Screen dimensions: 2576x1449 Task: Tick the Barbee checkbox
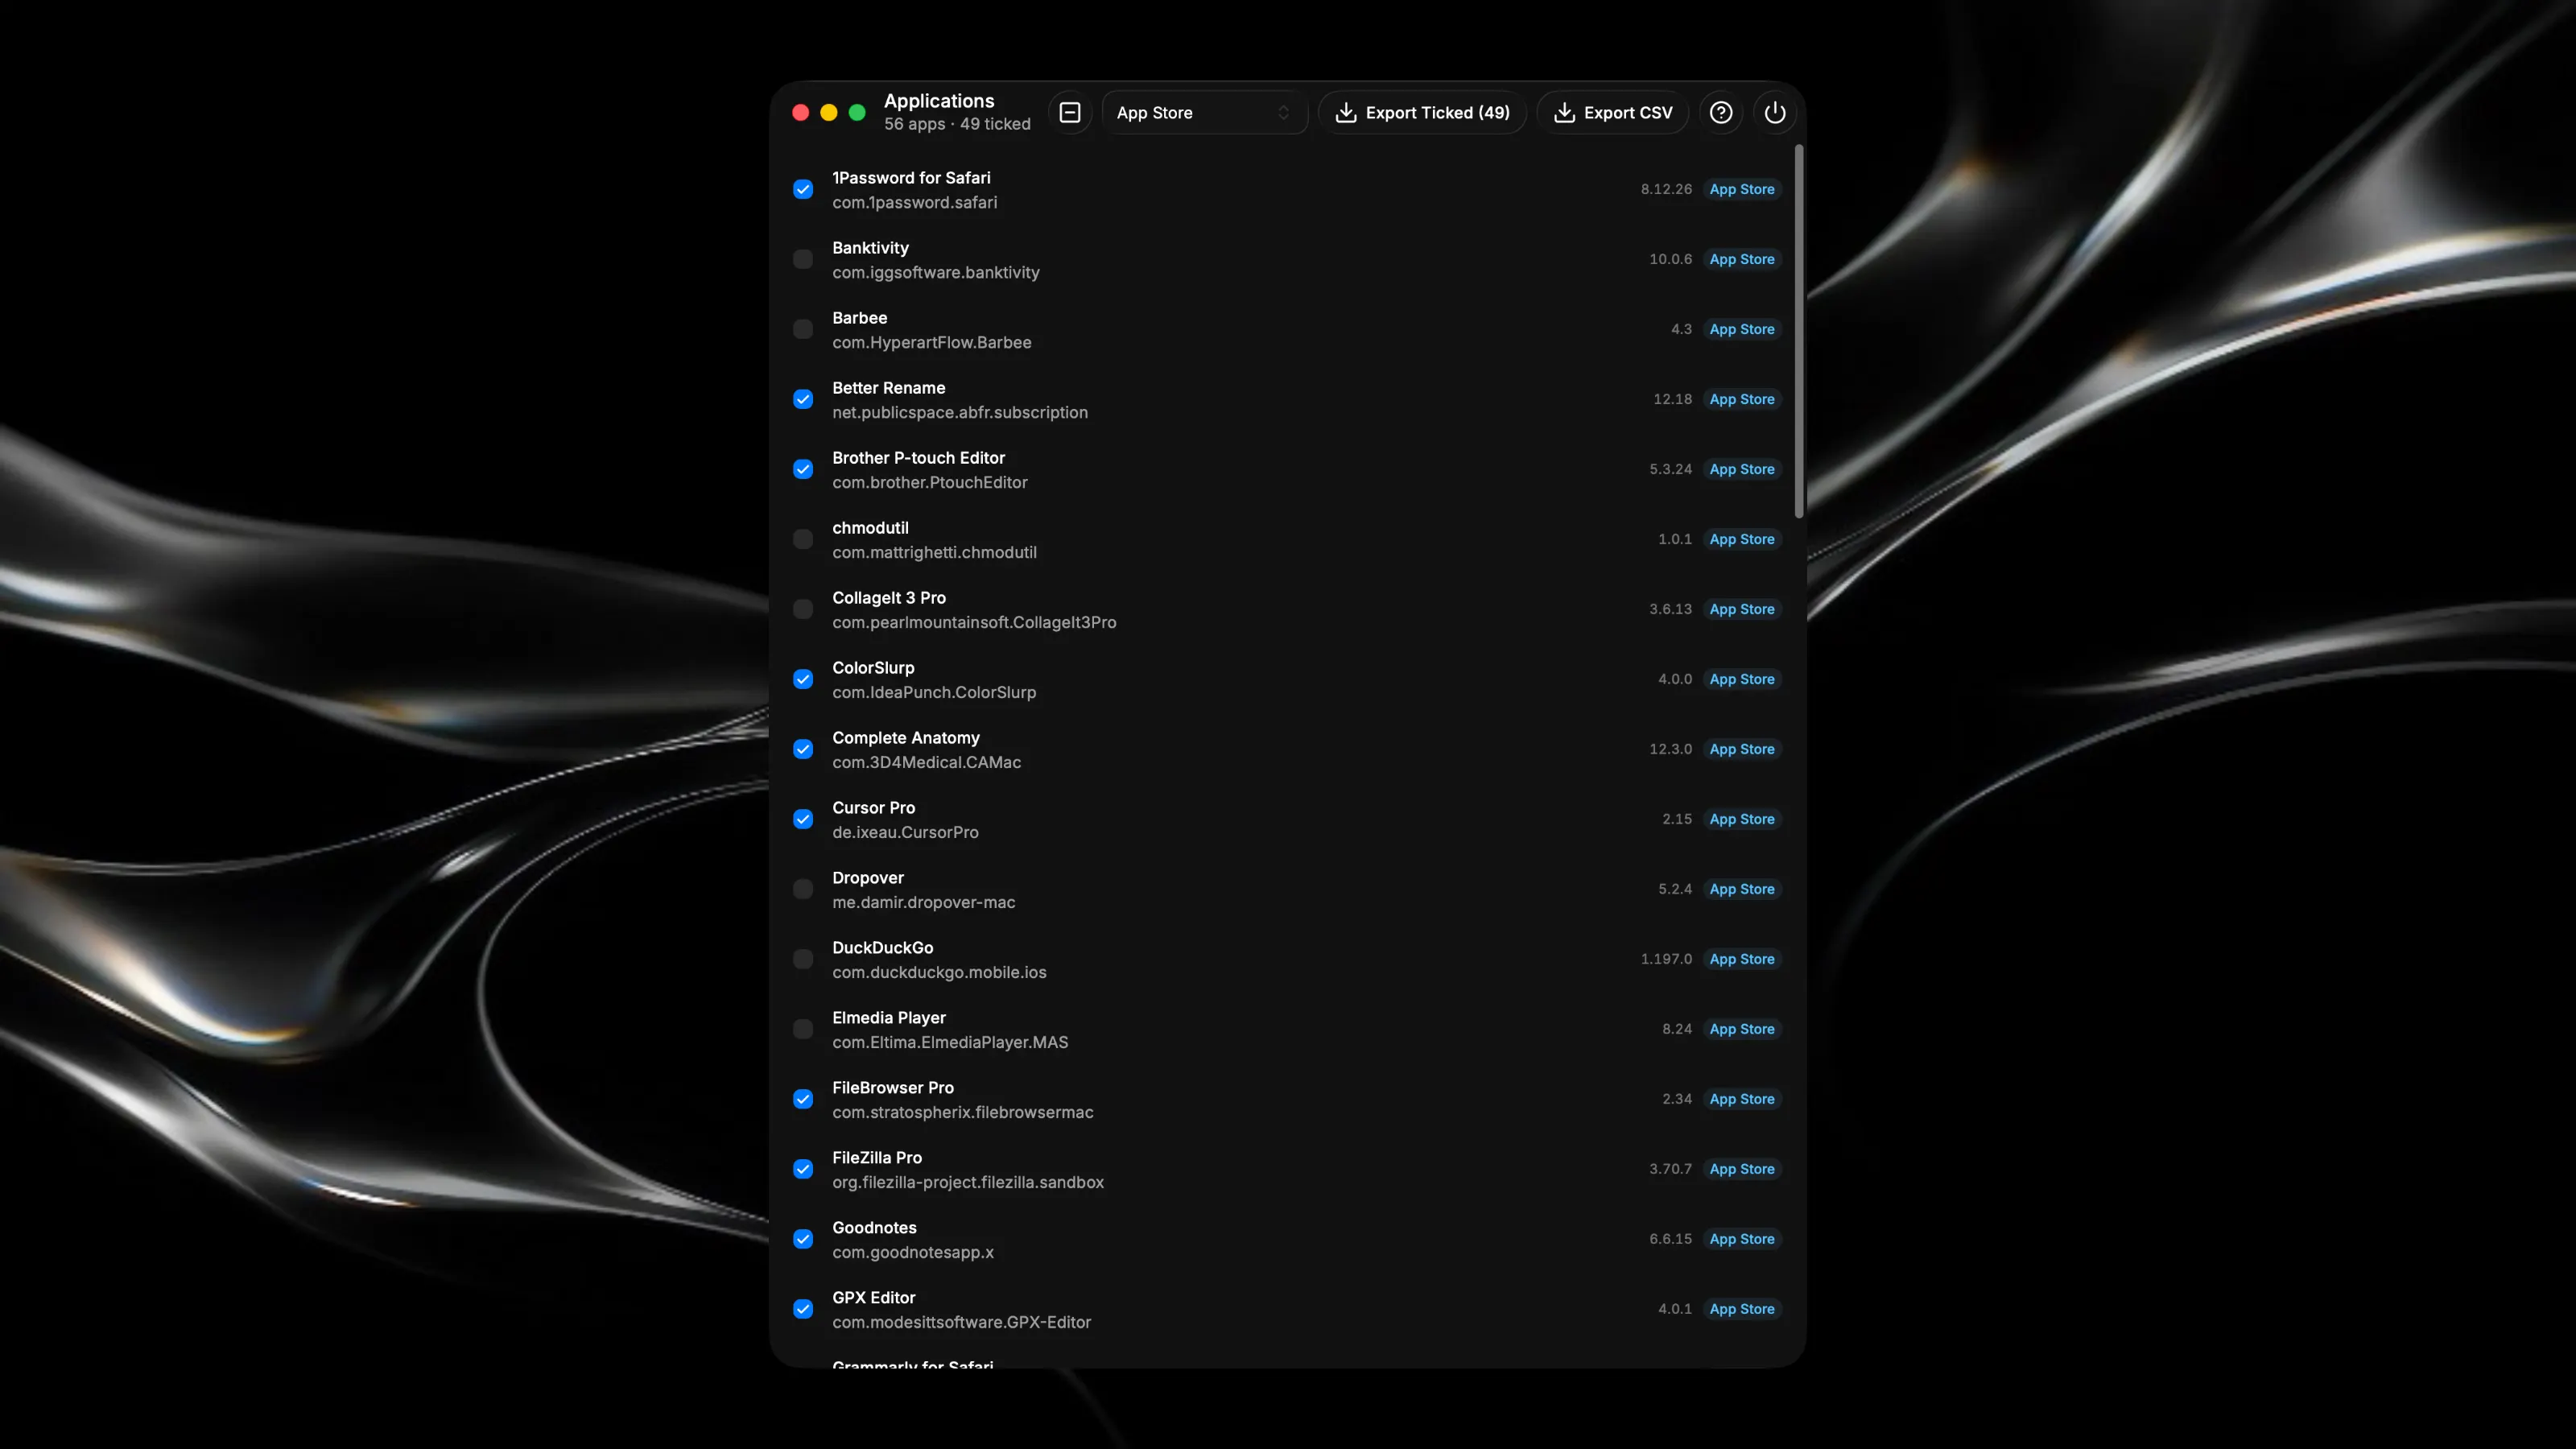tap(803, 329)
